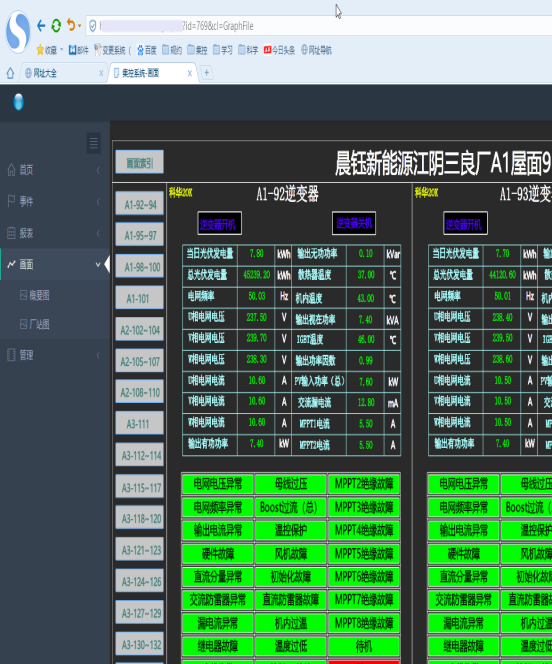This screenshot has height=664, width=552.
Task: Open the favorites star bookmark
Action: pos(47,50)
